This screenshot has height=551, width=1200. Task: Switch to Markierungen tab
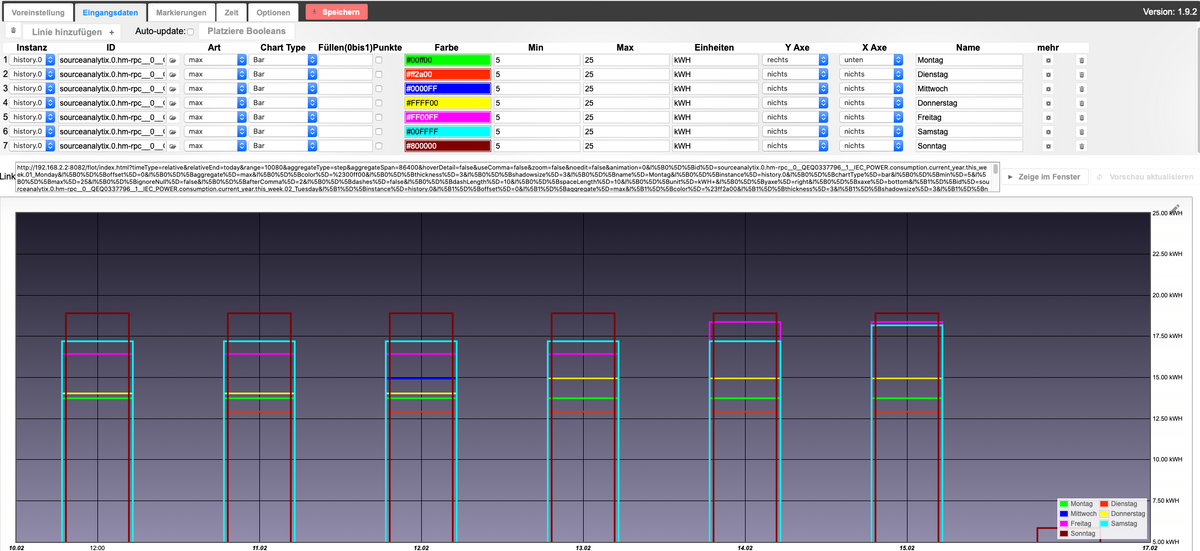point(183,12)
